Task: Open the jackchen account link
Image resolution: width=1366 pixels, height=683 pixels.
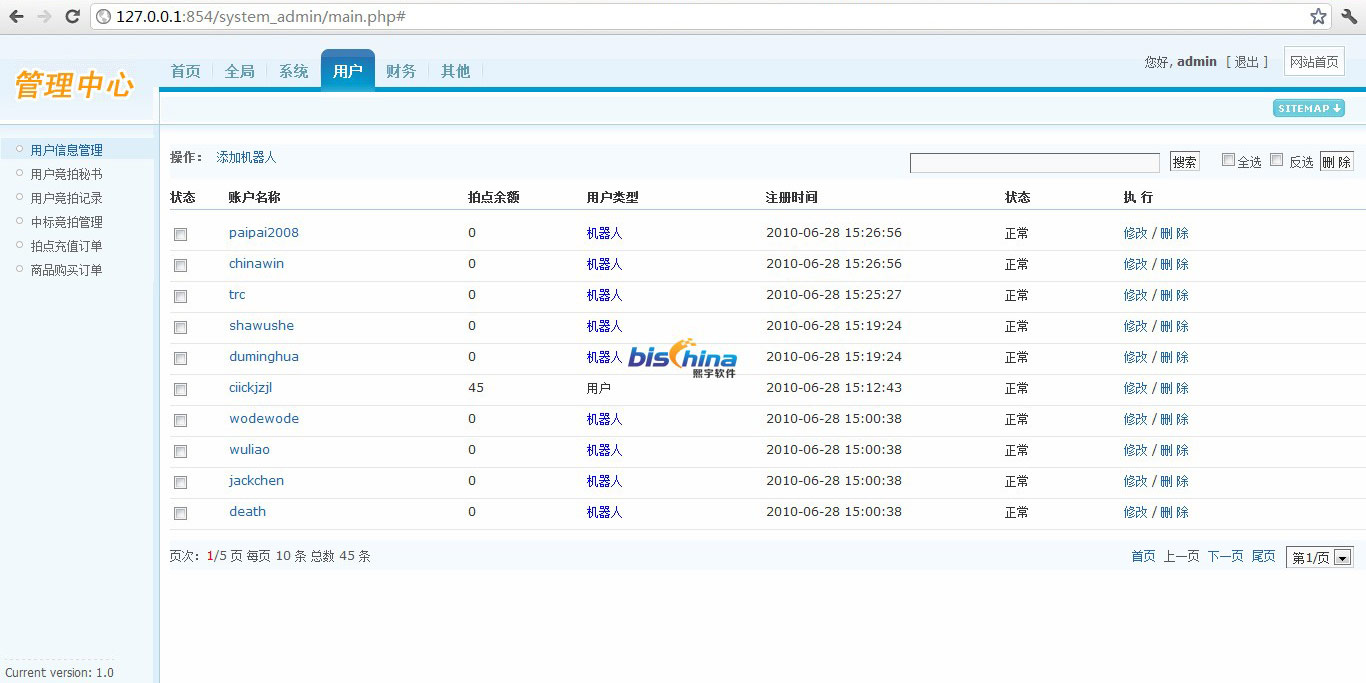Action: click(x=256, y=481)
